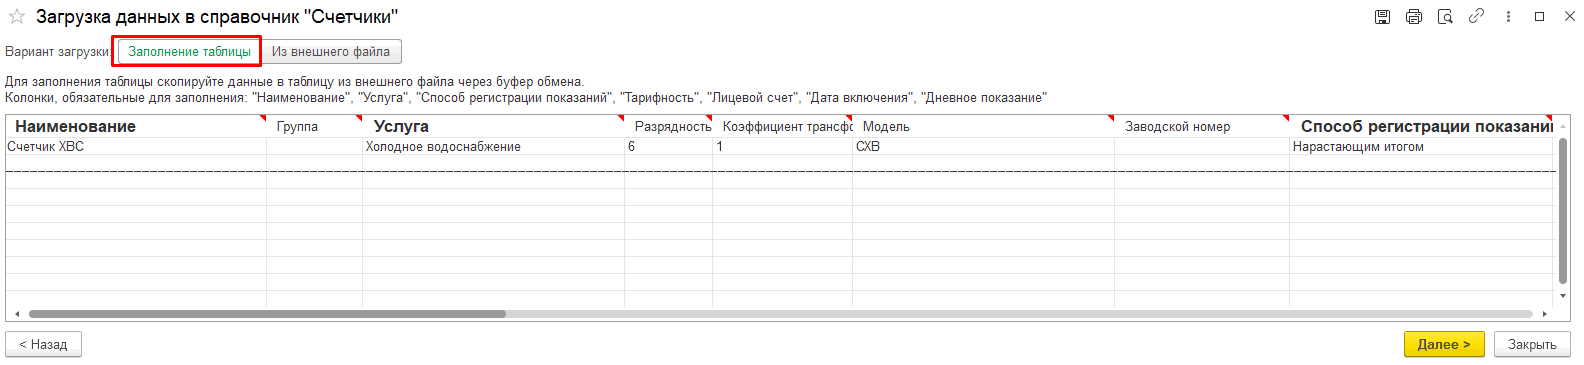Image resolution: width=1584 pixels, height=365 pixels.
Task: Click the 'Коэффициент трансф' column header
Action: [x=783, y=126]
